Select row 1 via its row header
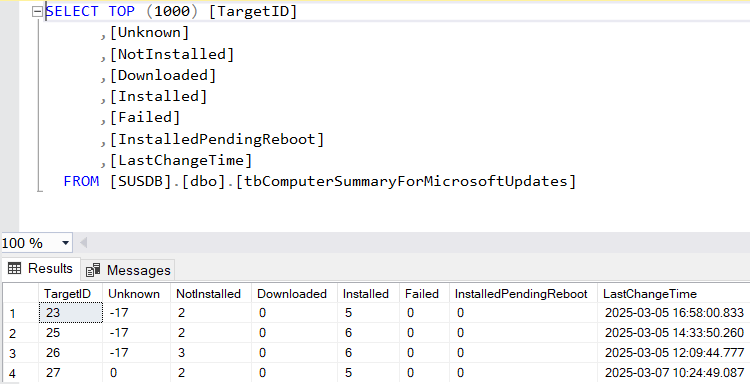 (x=21, y=313)
